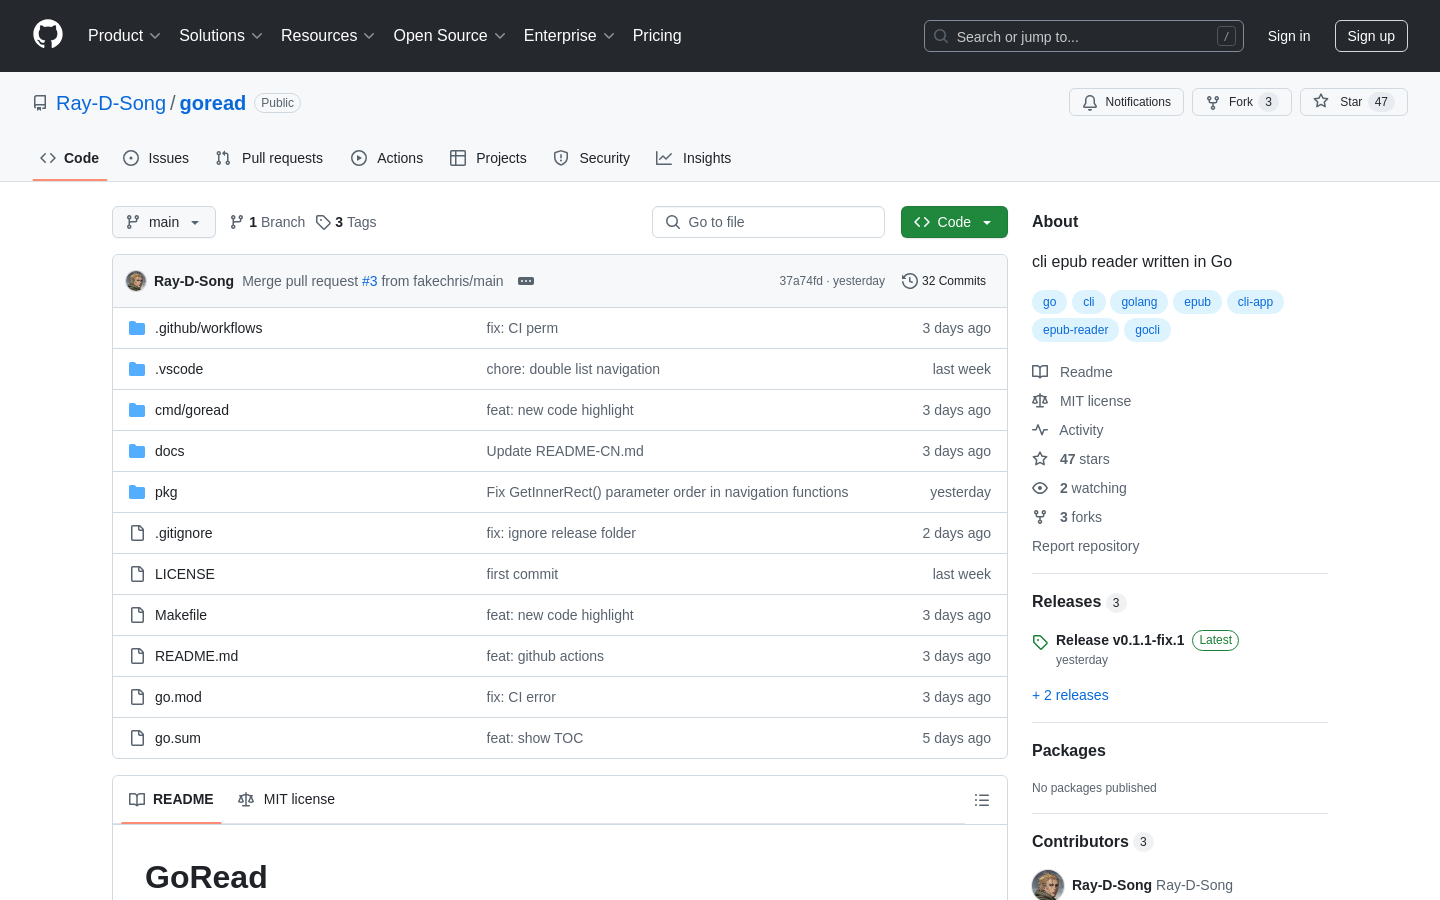Select the README tab in file panel

171,799
